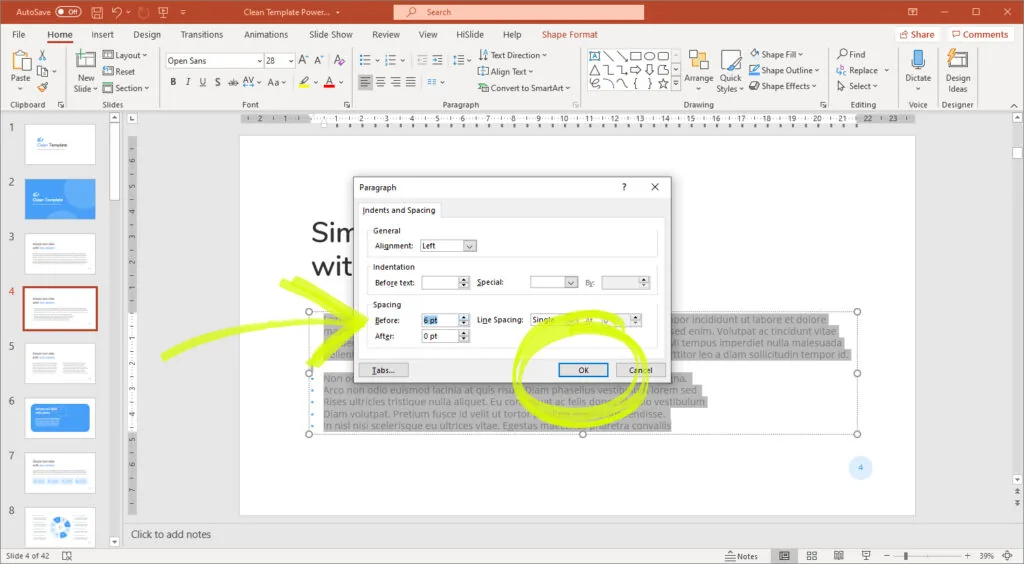
Task: Click the Cut scissors icon
Action: click(42, 55)
